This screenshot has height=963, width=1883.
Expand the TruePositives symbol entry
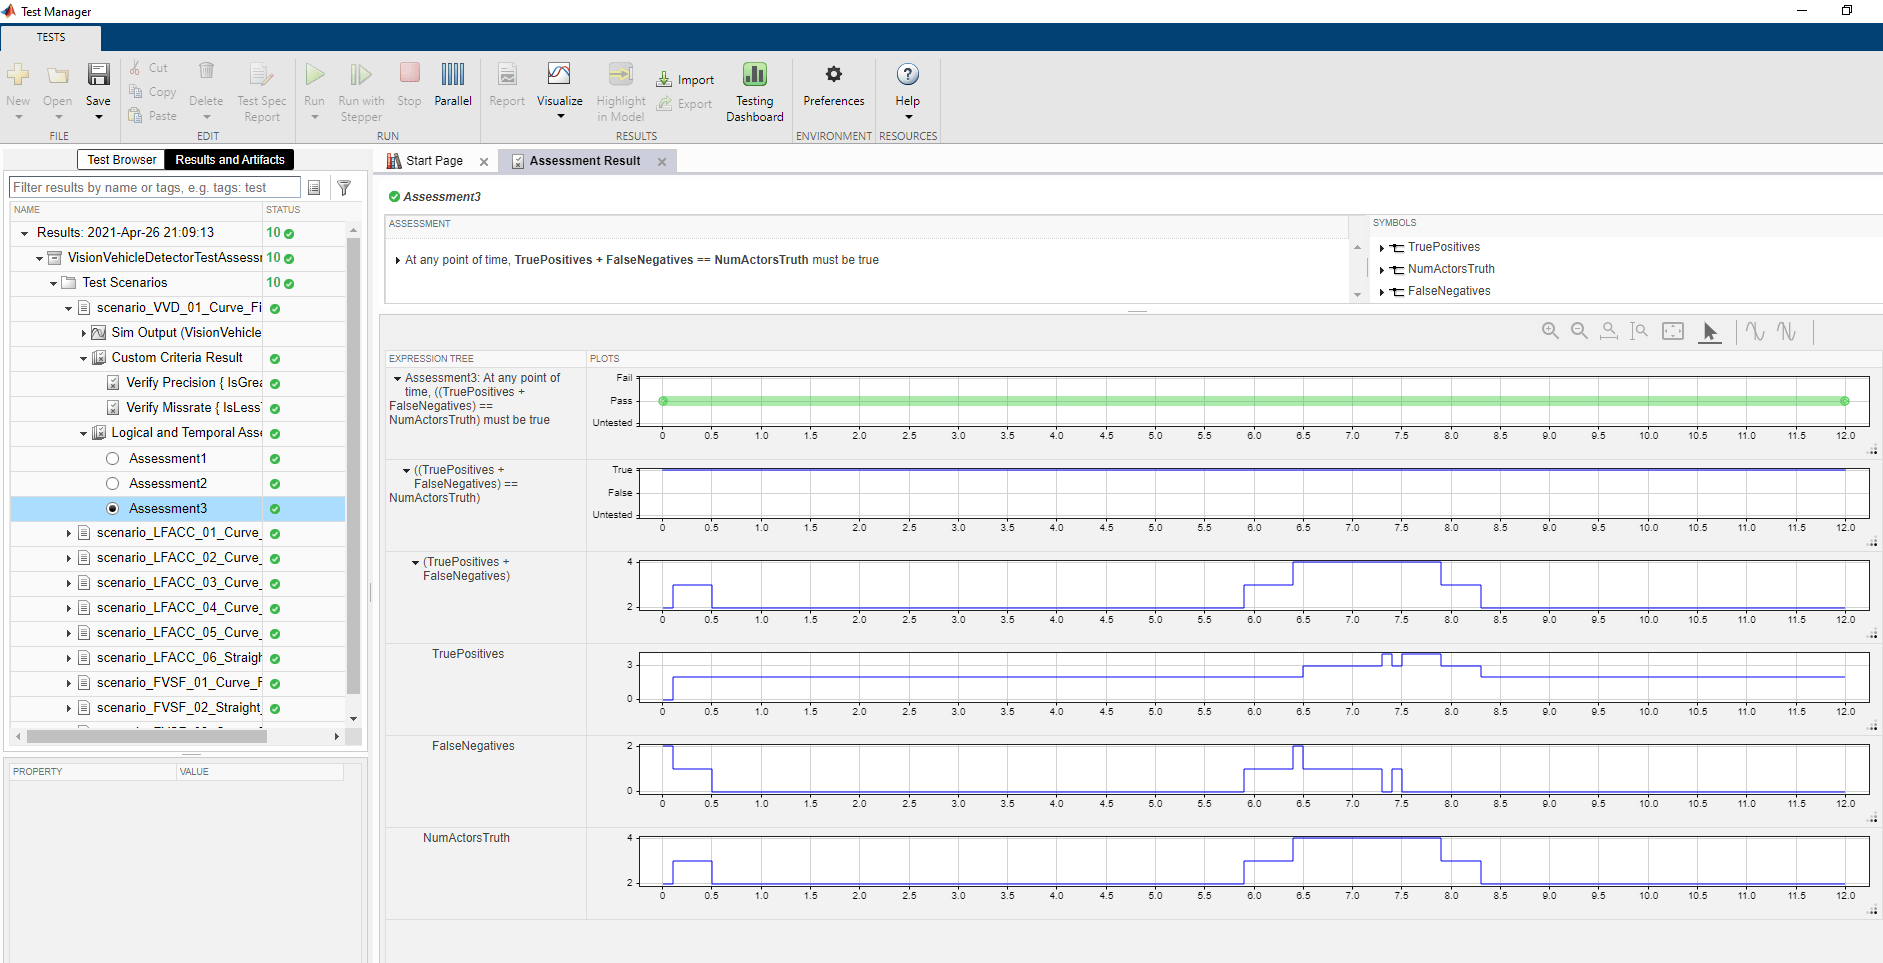[1382, 248]
